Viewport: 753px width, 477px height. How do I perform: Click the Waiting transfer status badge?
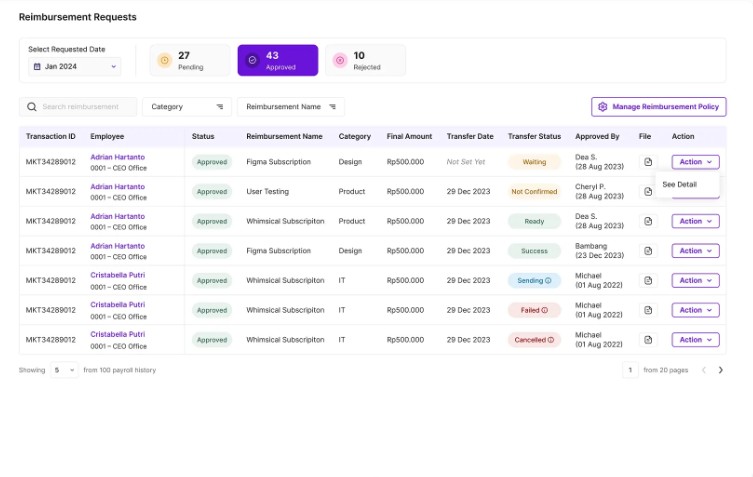[534, 162]
